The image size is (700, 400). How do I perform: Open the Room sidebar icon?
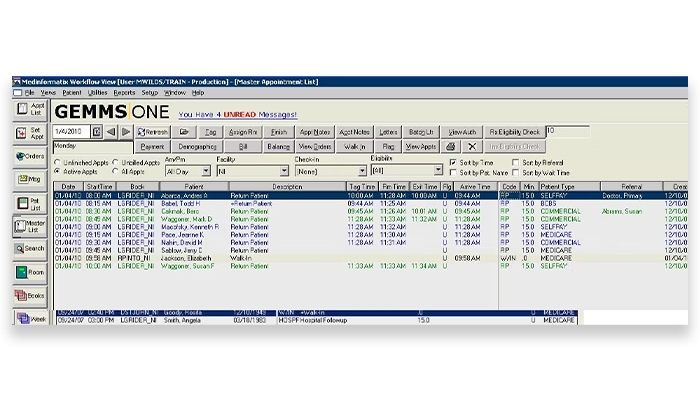tap(30, 272)
